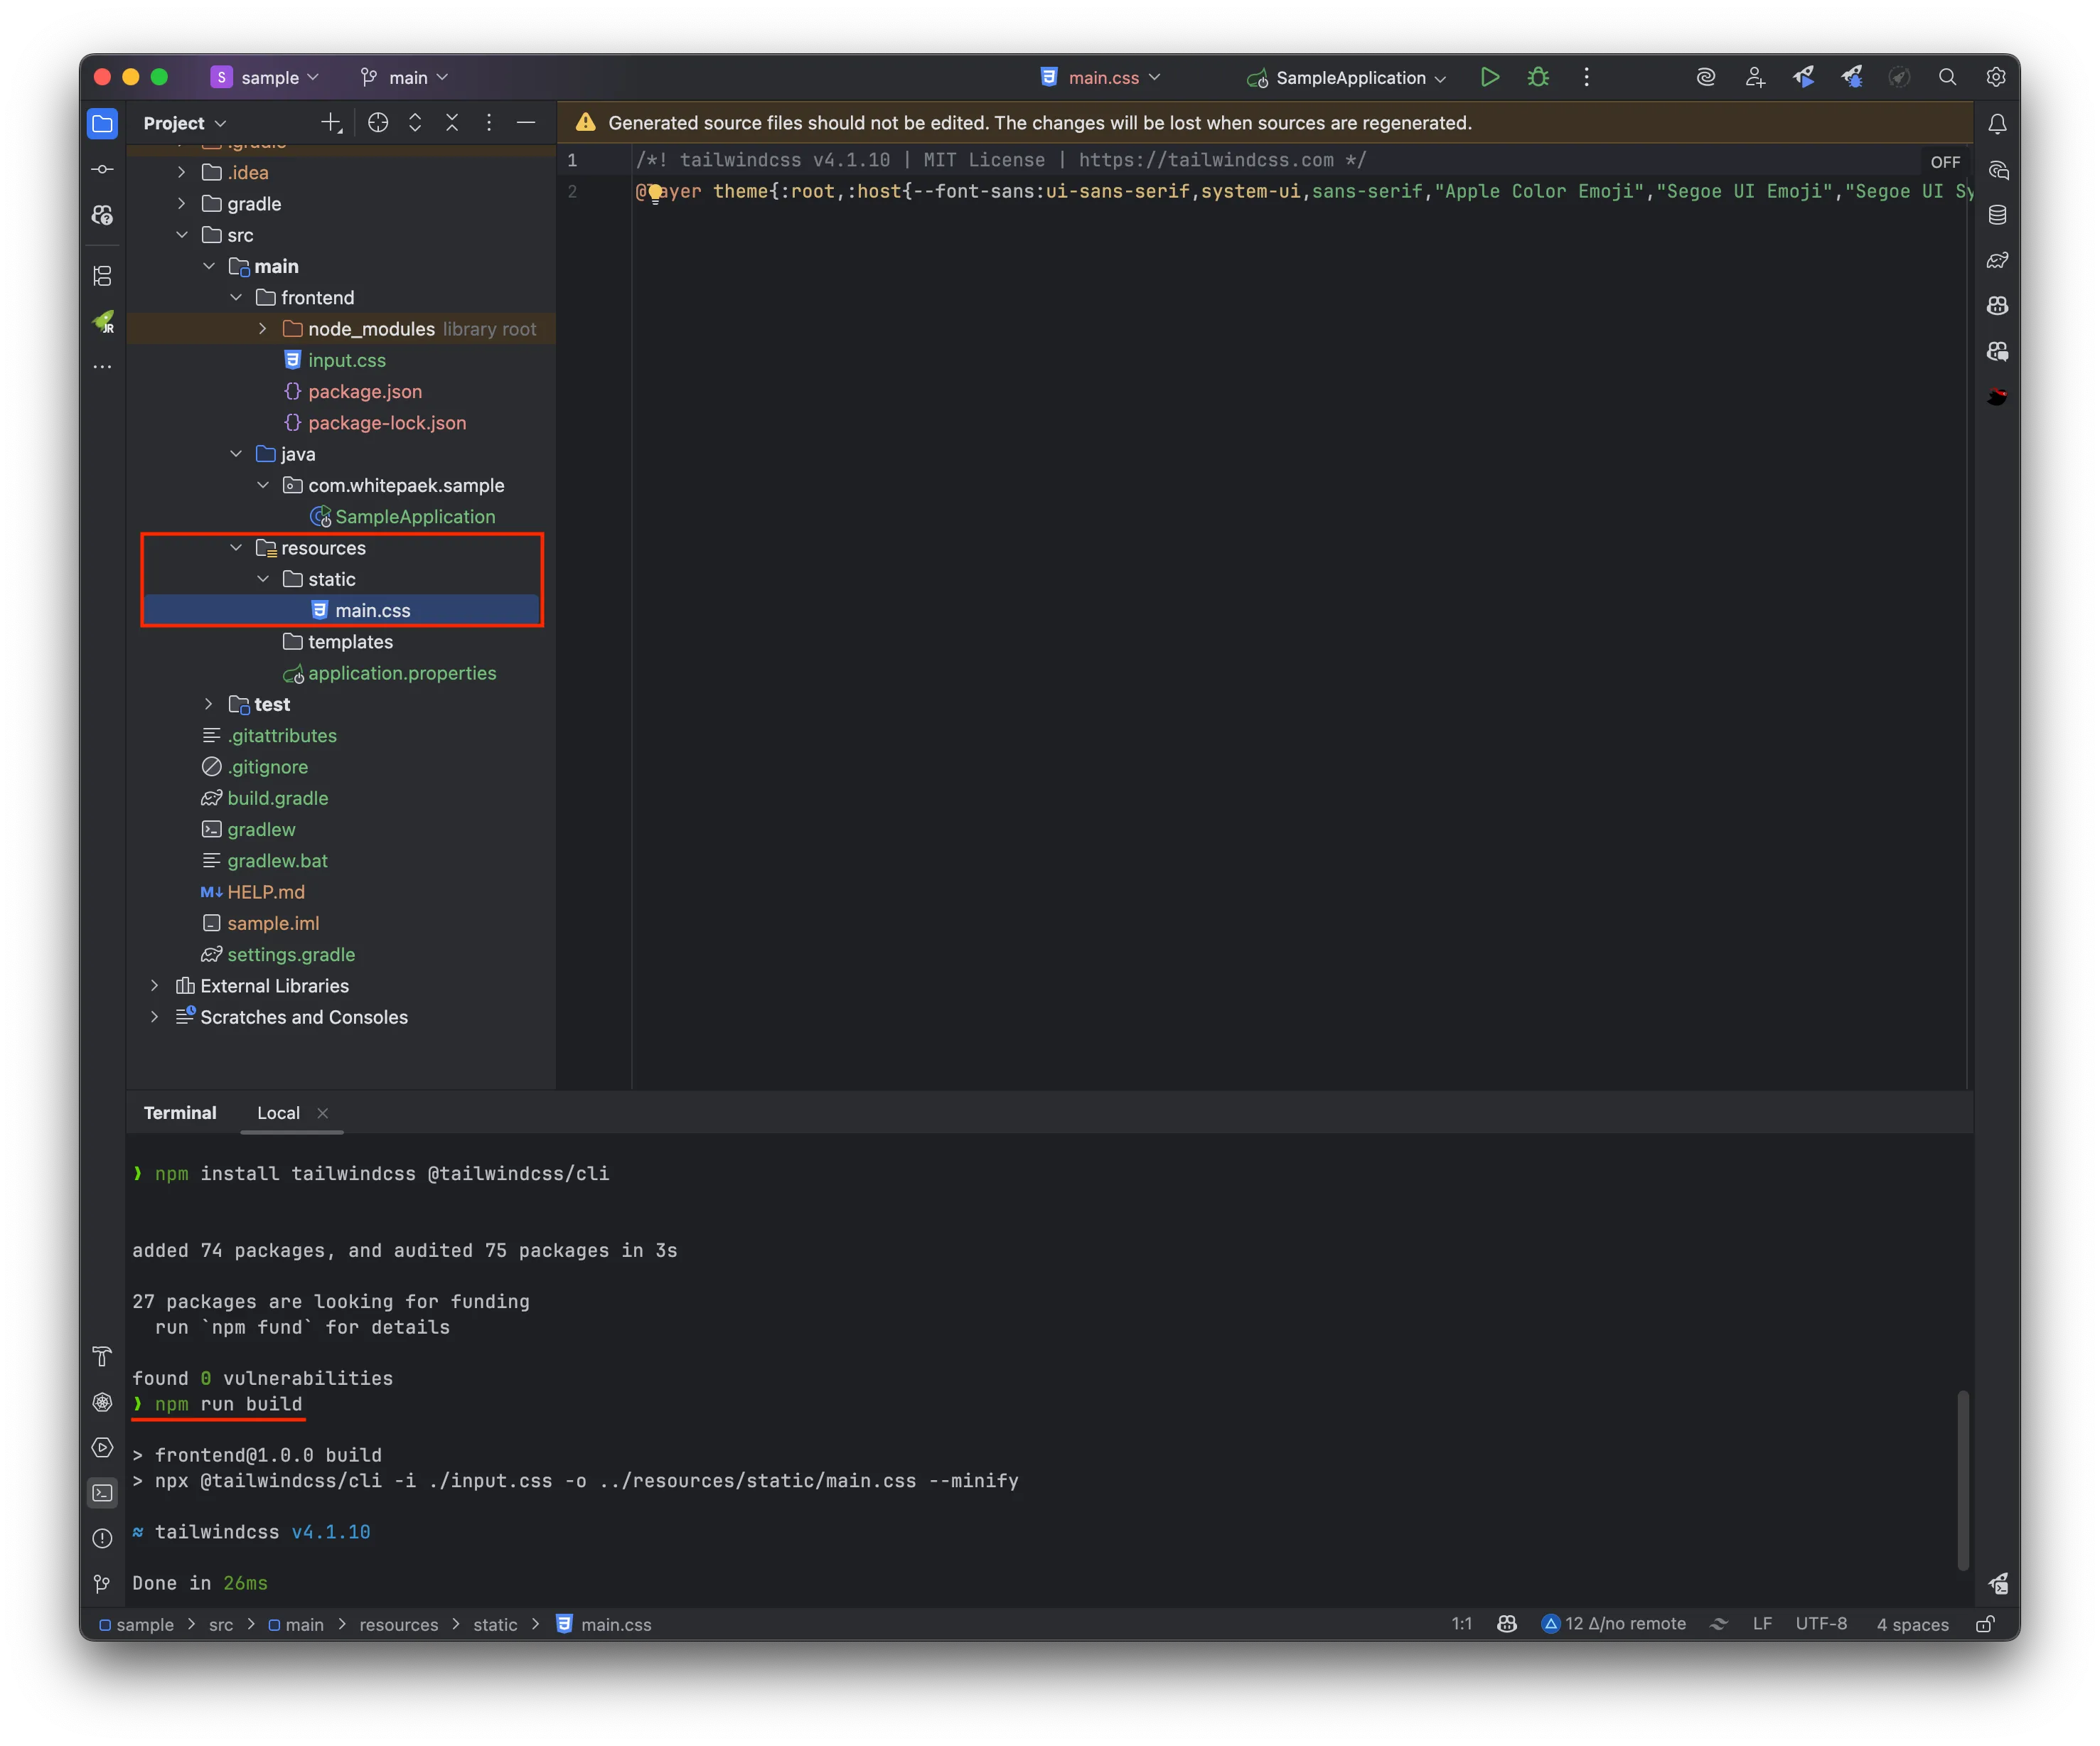Open the Notifications bell panel

(1997, 124)
